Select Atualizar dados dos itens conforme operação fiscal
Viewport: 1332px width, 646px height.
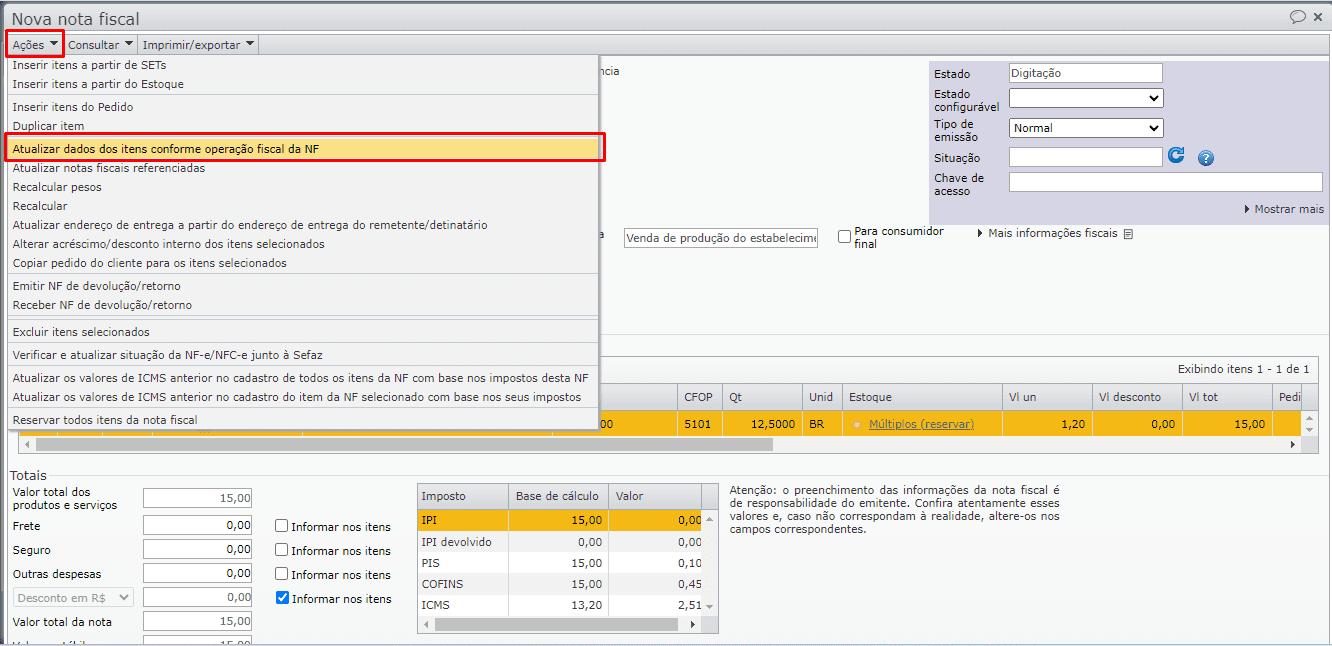[x=302, y=148]
